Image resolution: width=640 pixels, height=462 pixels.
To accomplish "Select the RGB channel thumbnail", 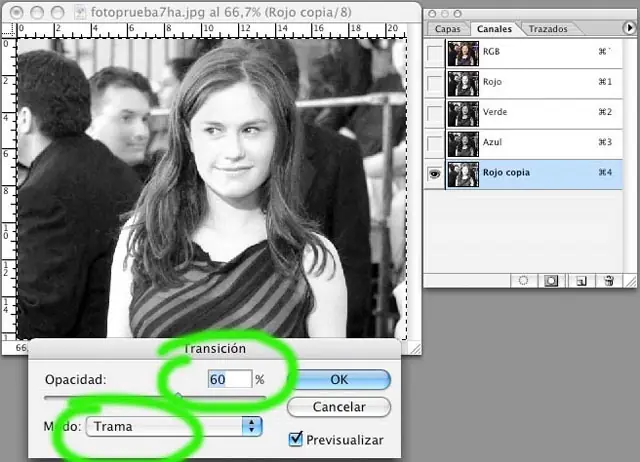I will pyautogui.click(x=463, y=53).
